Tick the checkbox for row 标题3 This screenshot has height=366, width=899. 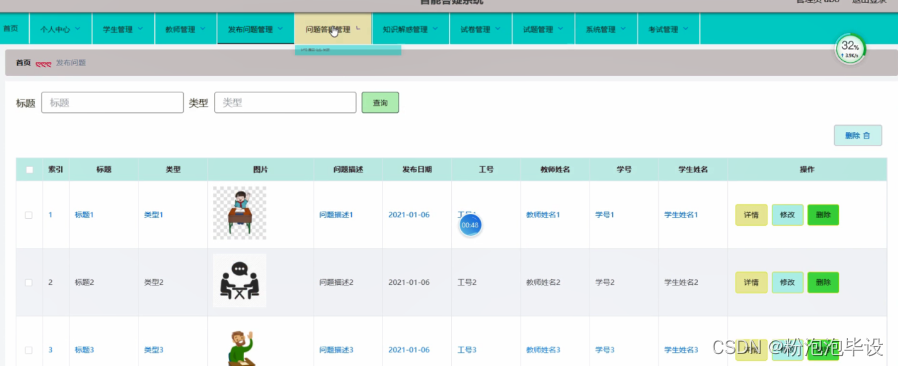(x=29, y=350)
